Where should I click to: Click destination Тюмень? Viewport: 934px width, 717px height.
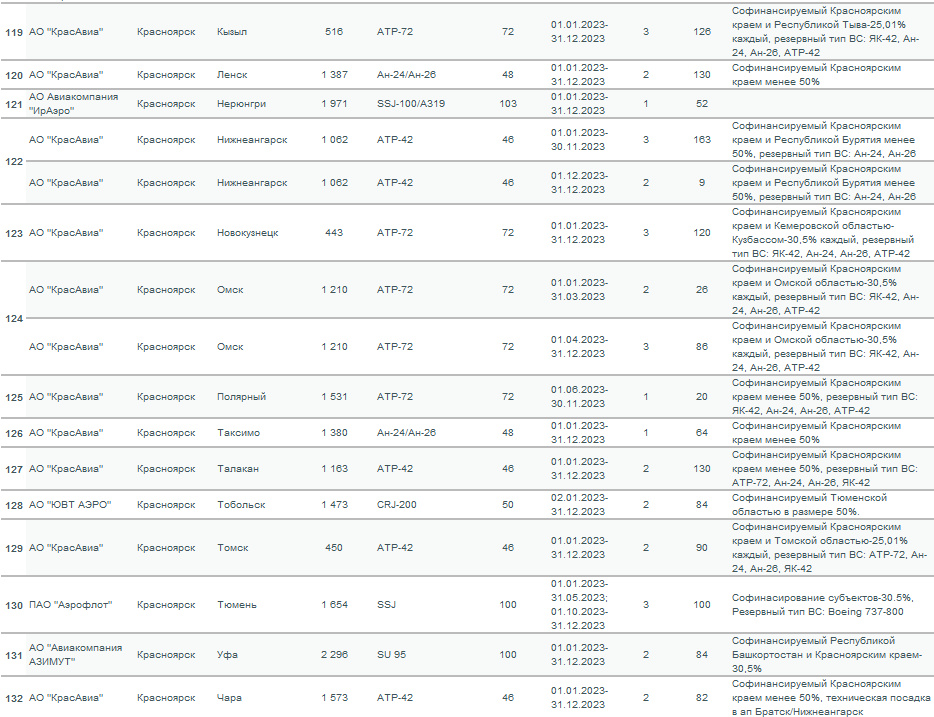[x=236, y=605]
